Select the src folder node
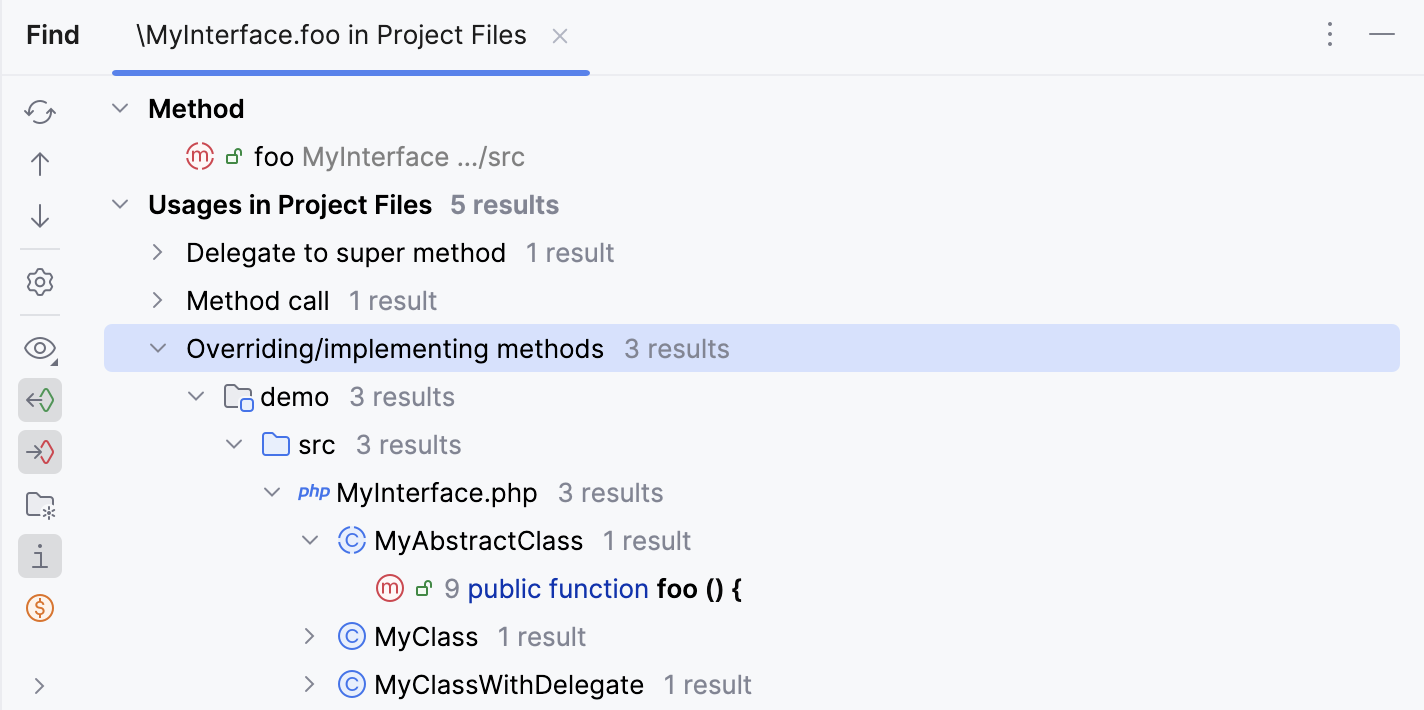The width and height of the screenshot is (1424, 710). (x=315, y=444)
